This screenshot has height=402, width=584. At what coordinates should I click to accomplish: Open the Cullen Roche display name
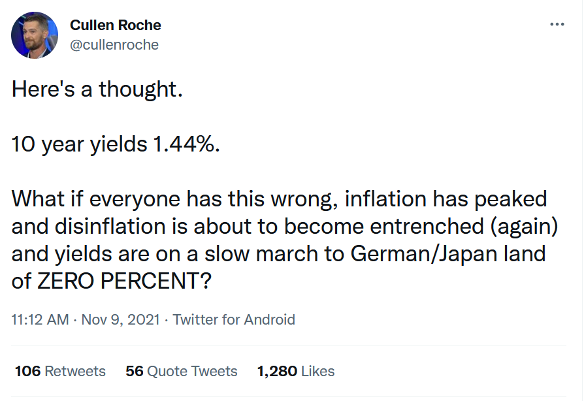click(x=115, y=25)
